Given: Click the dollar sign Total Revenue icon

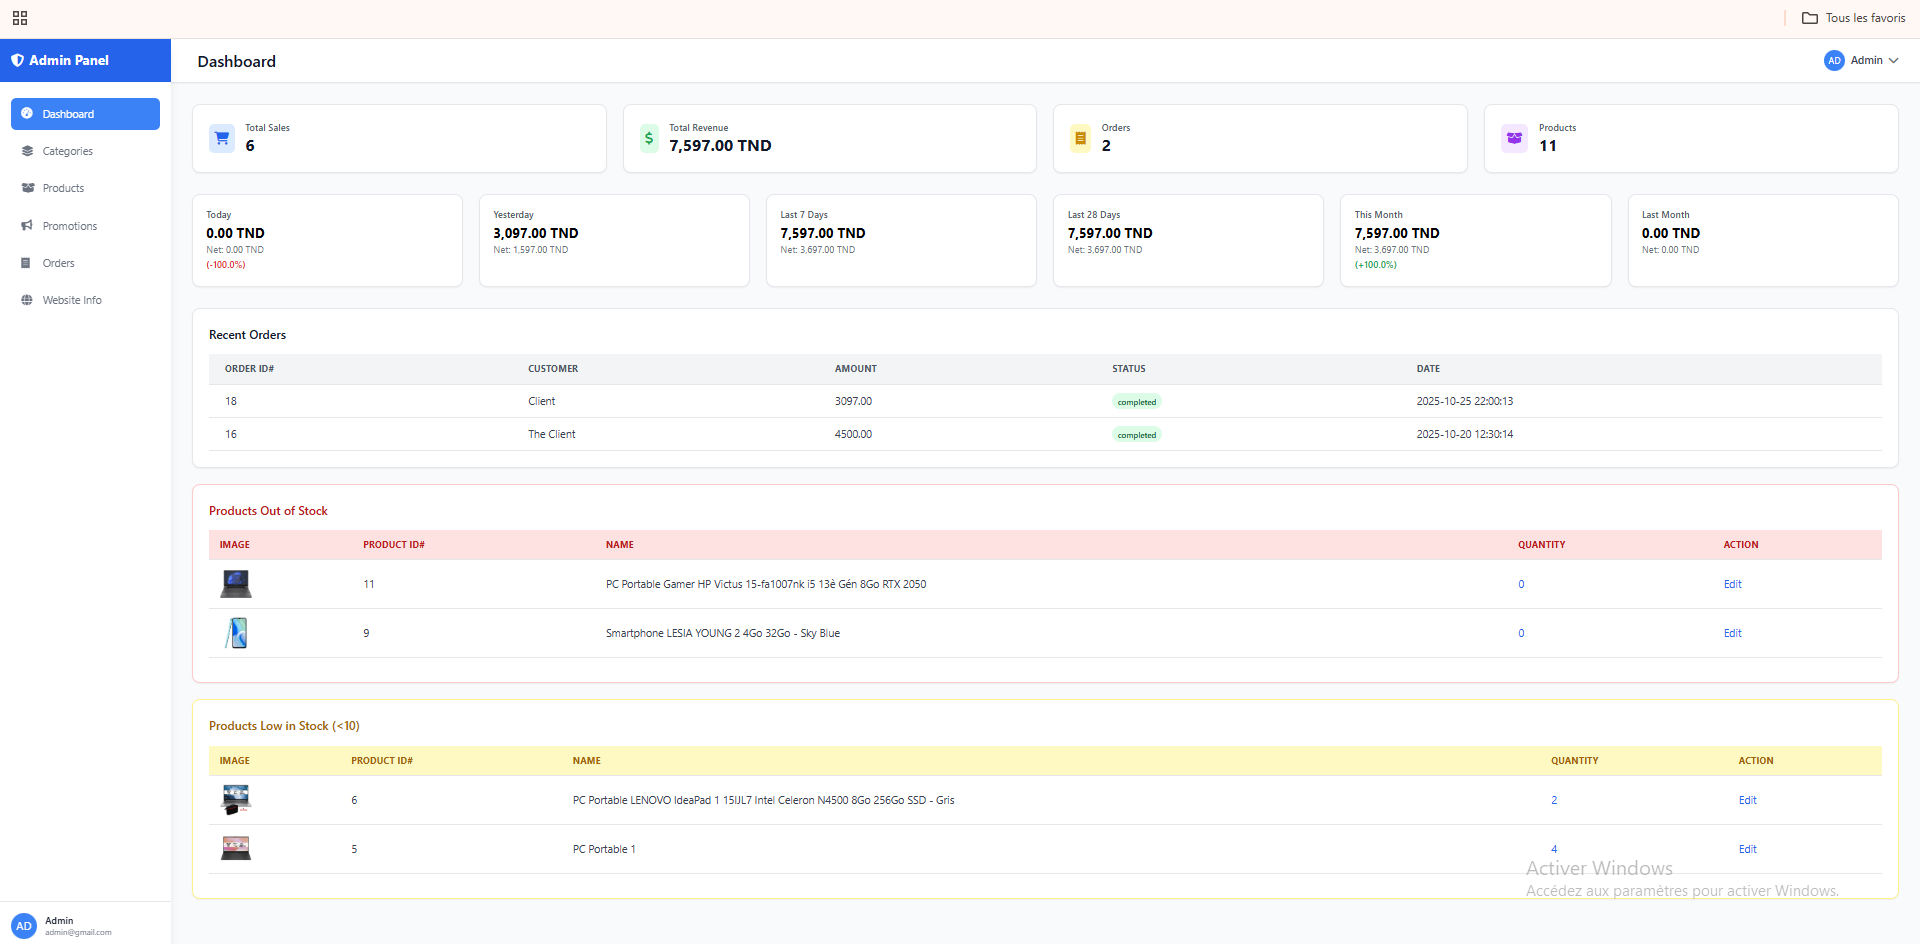Looking at the screenshot, I should [x=649, y=138].
